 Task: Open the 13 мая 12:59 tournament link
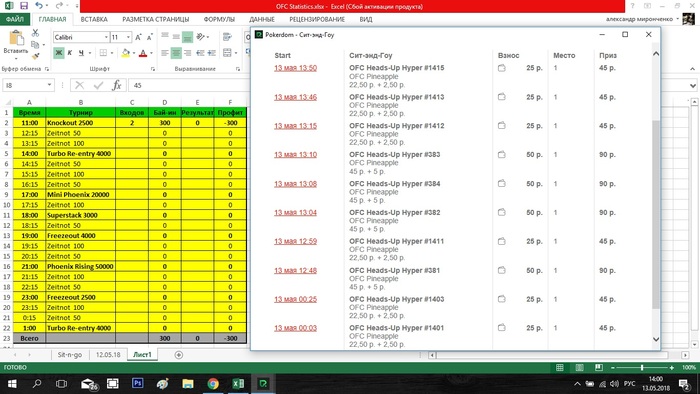[295, 241]
